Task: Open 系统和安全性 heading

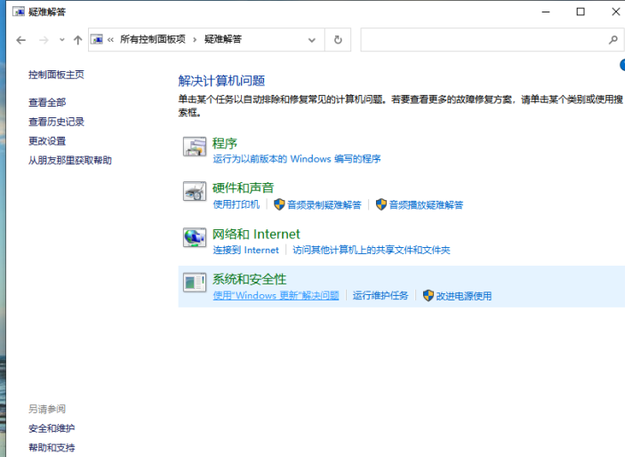Action: click(249, 279)
